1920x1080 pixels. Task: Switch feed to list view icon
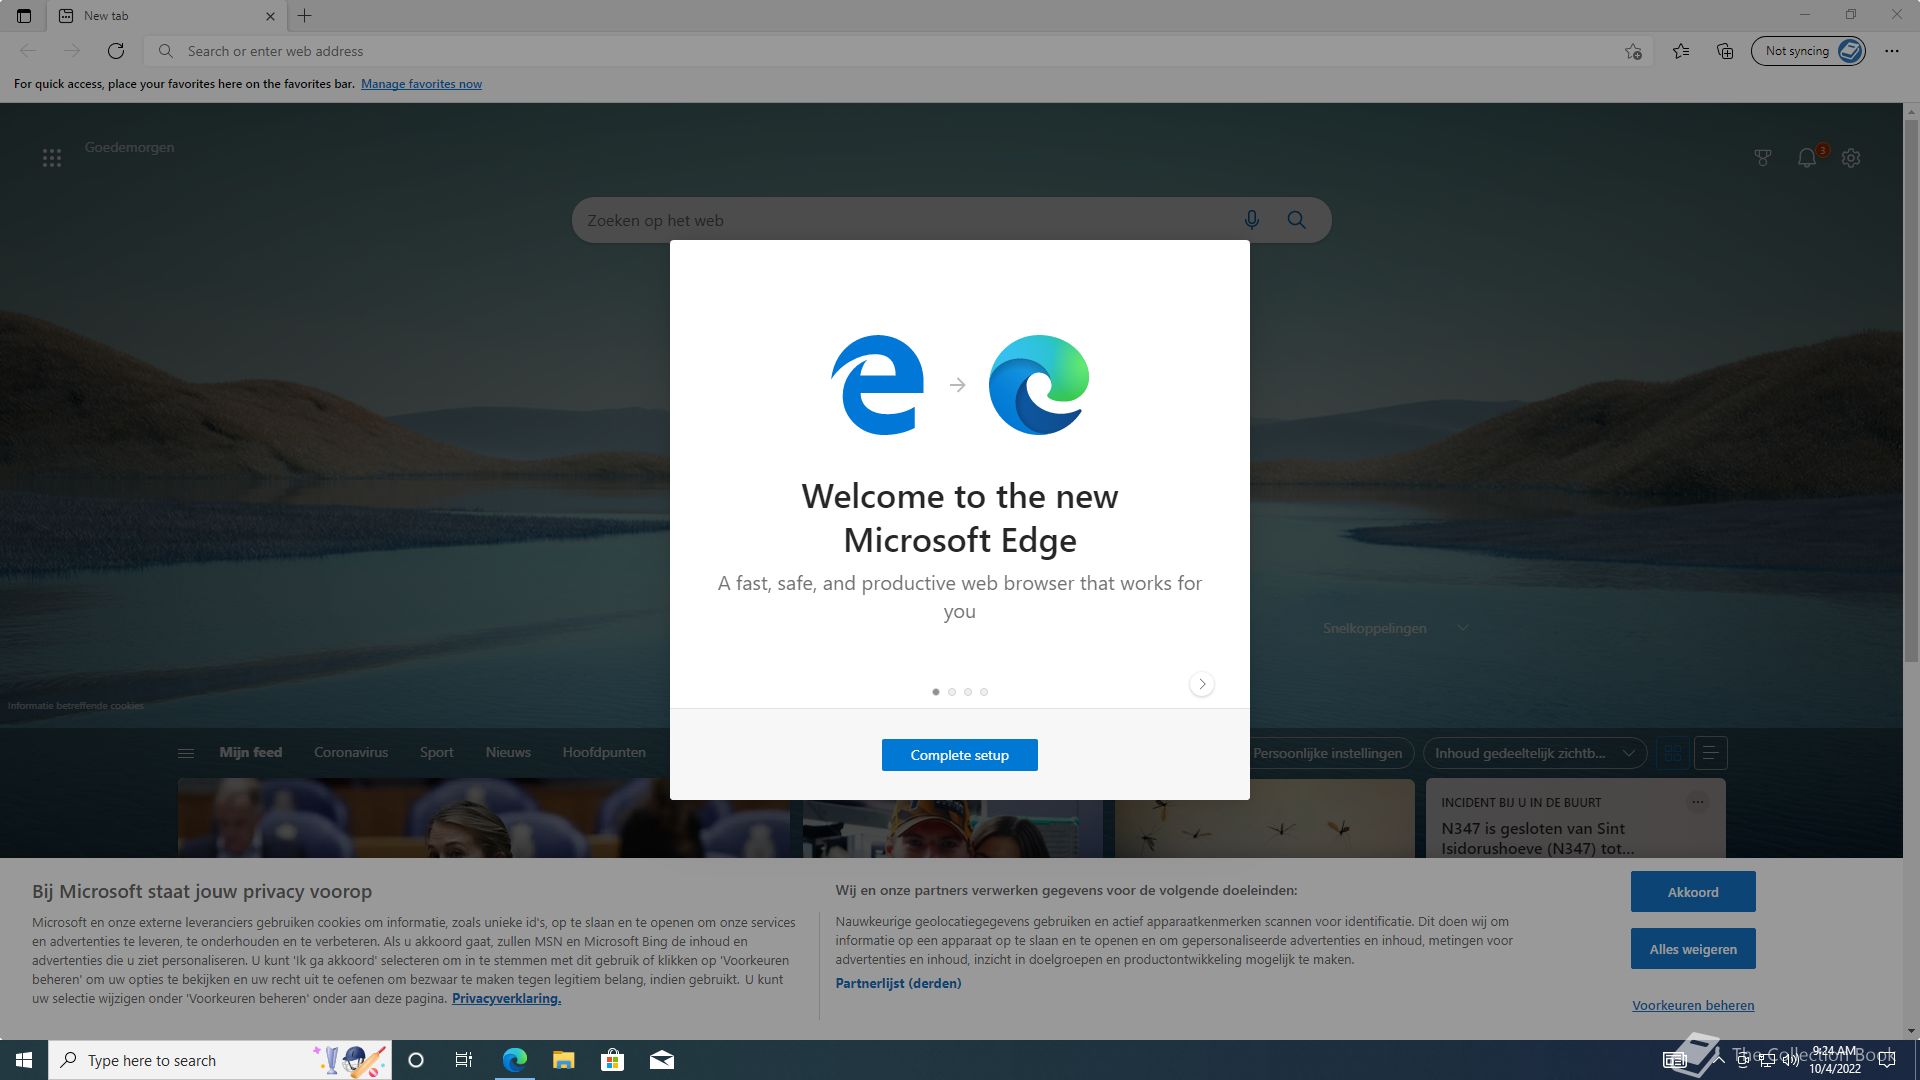[1710, 753]
